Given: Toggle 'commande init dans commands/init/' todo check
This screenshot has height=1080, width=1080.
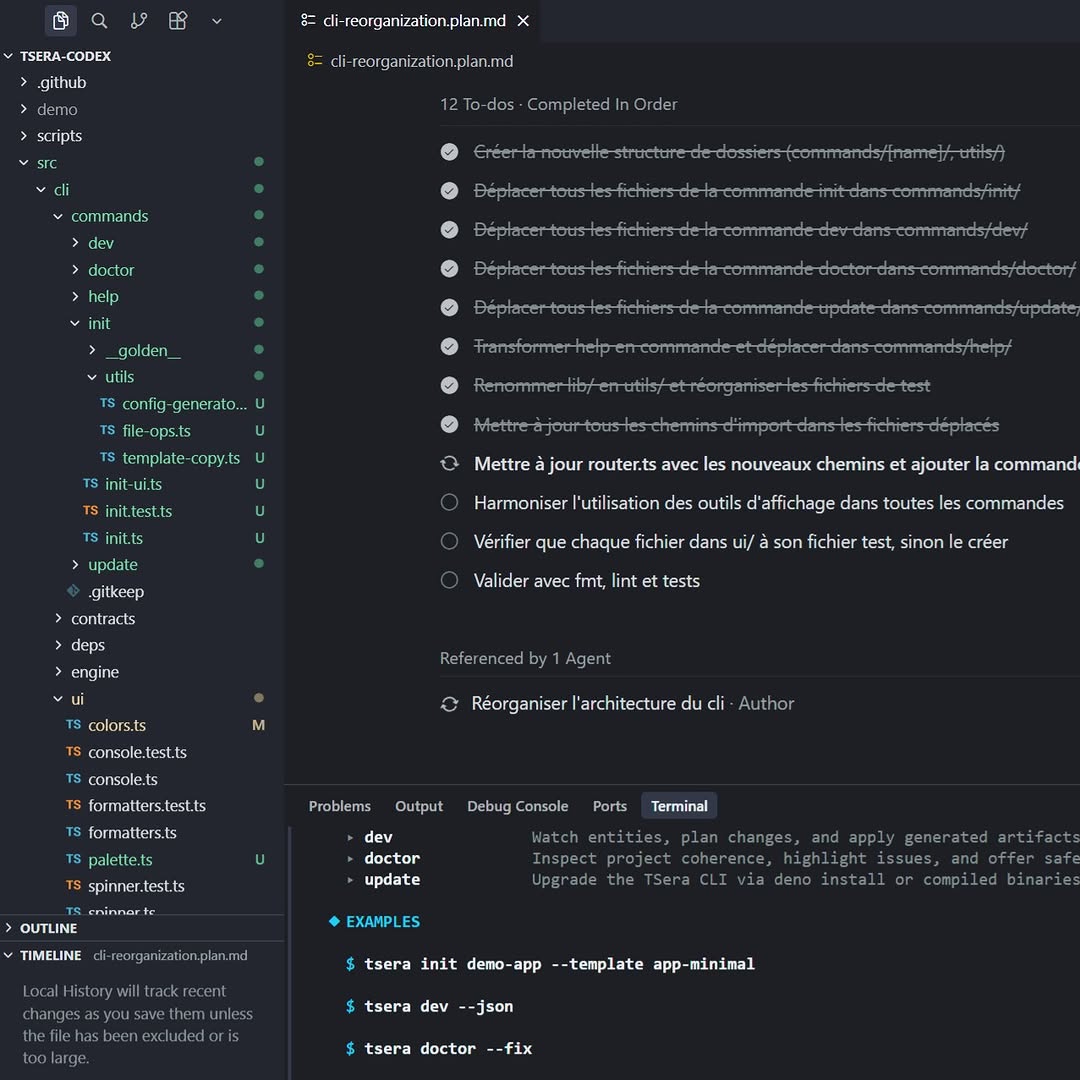Looking at the screenshot, I should 449,191.
